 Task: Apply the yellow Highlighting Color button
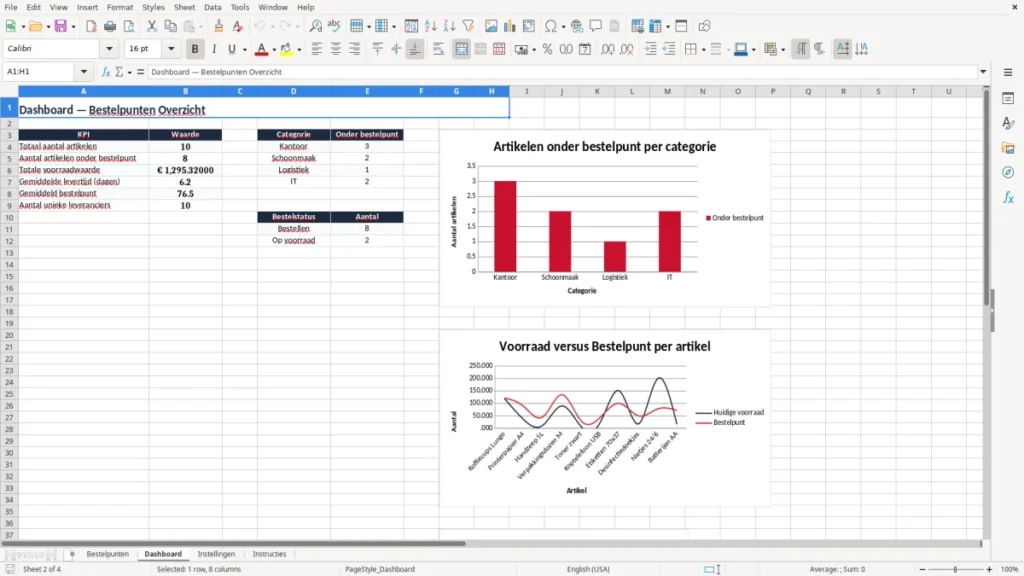coord(286,49)
